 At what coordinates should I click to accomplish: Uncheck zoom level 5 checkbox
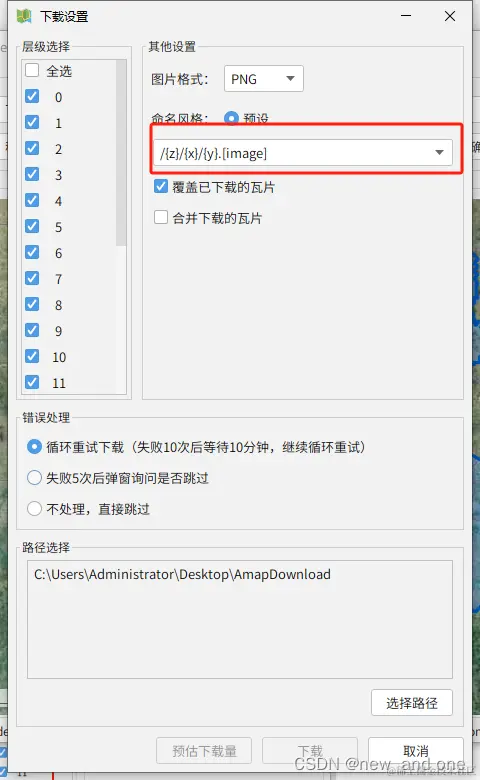coord(32,226)
